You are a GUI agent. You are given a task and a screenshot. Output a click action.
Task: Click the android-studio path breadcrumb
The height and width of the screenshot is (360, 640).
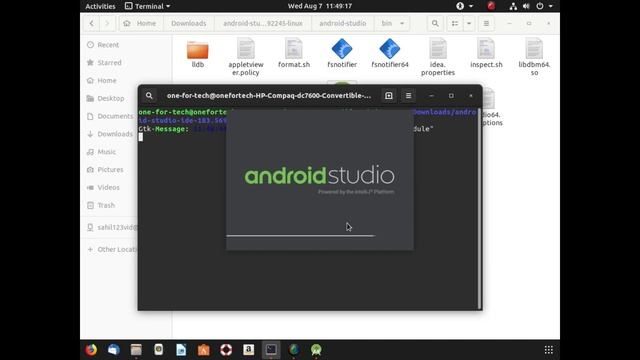[x=343, y=24]
